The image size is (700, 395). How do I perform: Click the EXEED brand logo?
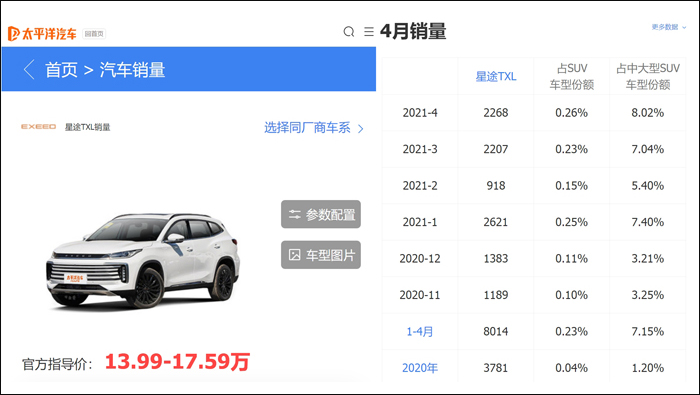[38, 127]
